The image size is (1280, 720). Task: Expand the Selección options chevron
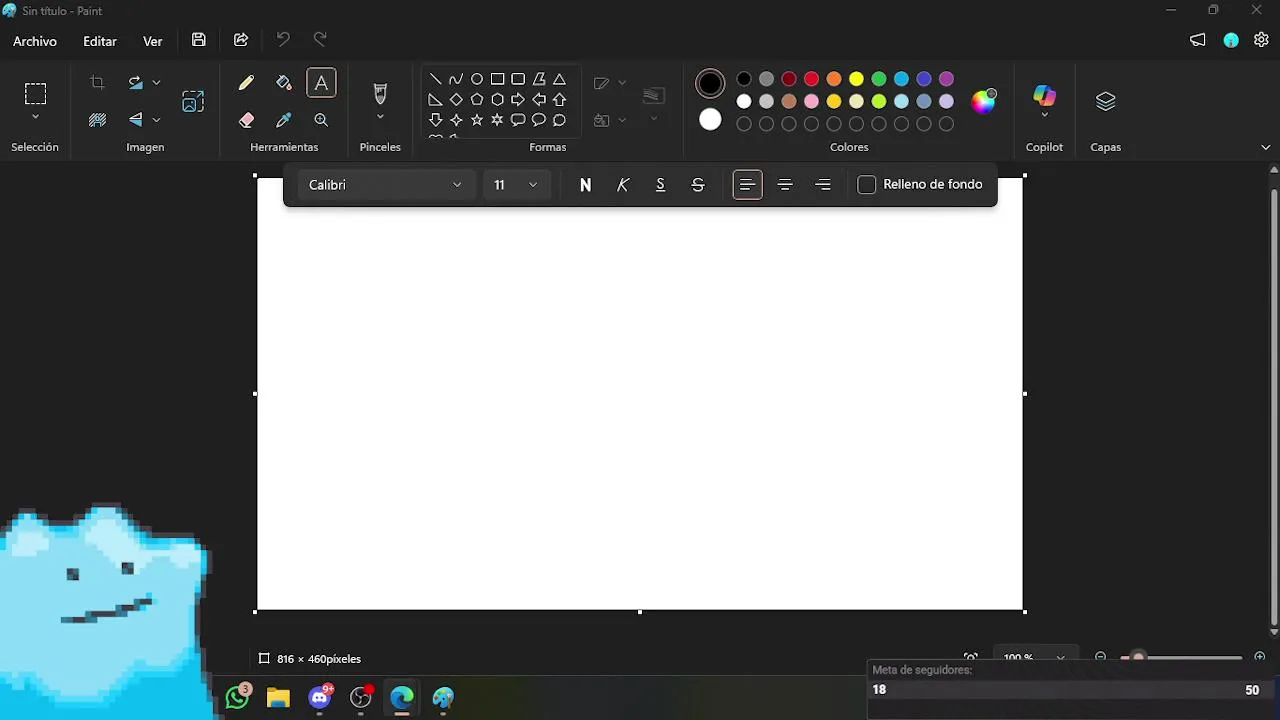[x=35, y=118]
